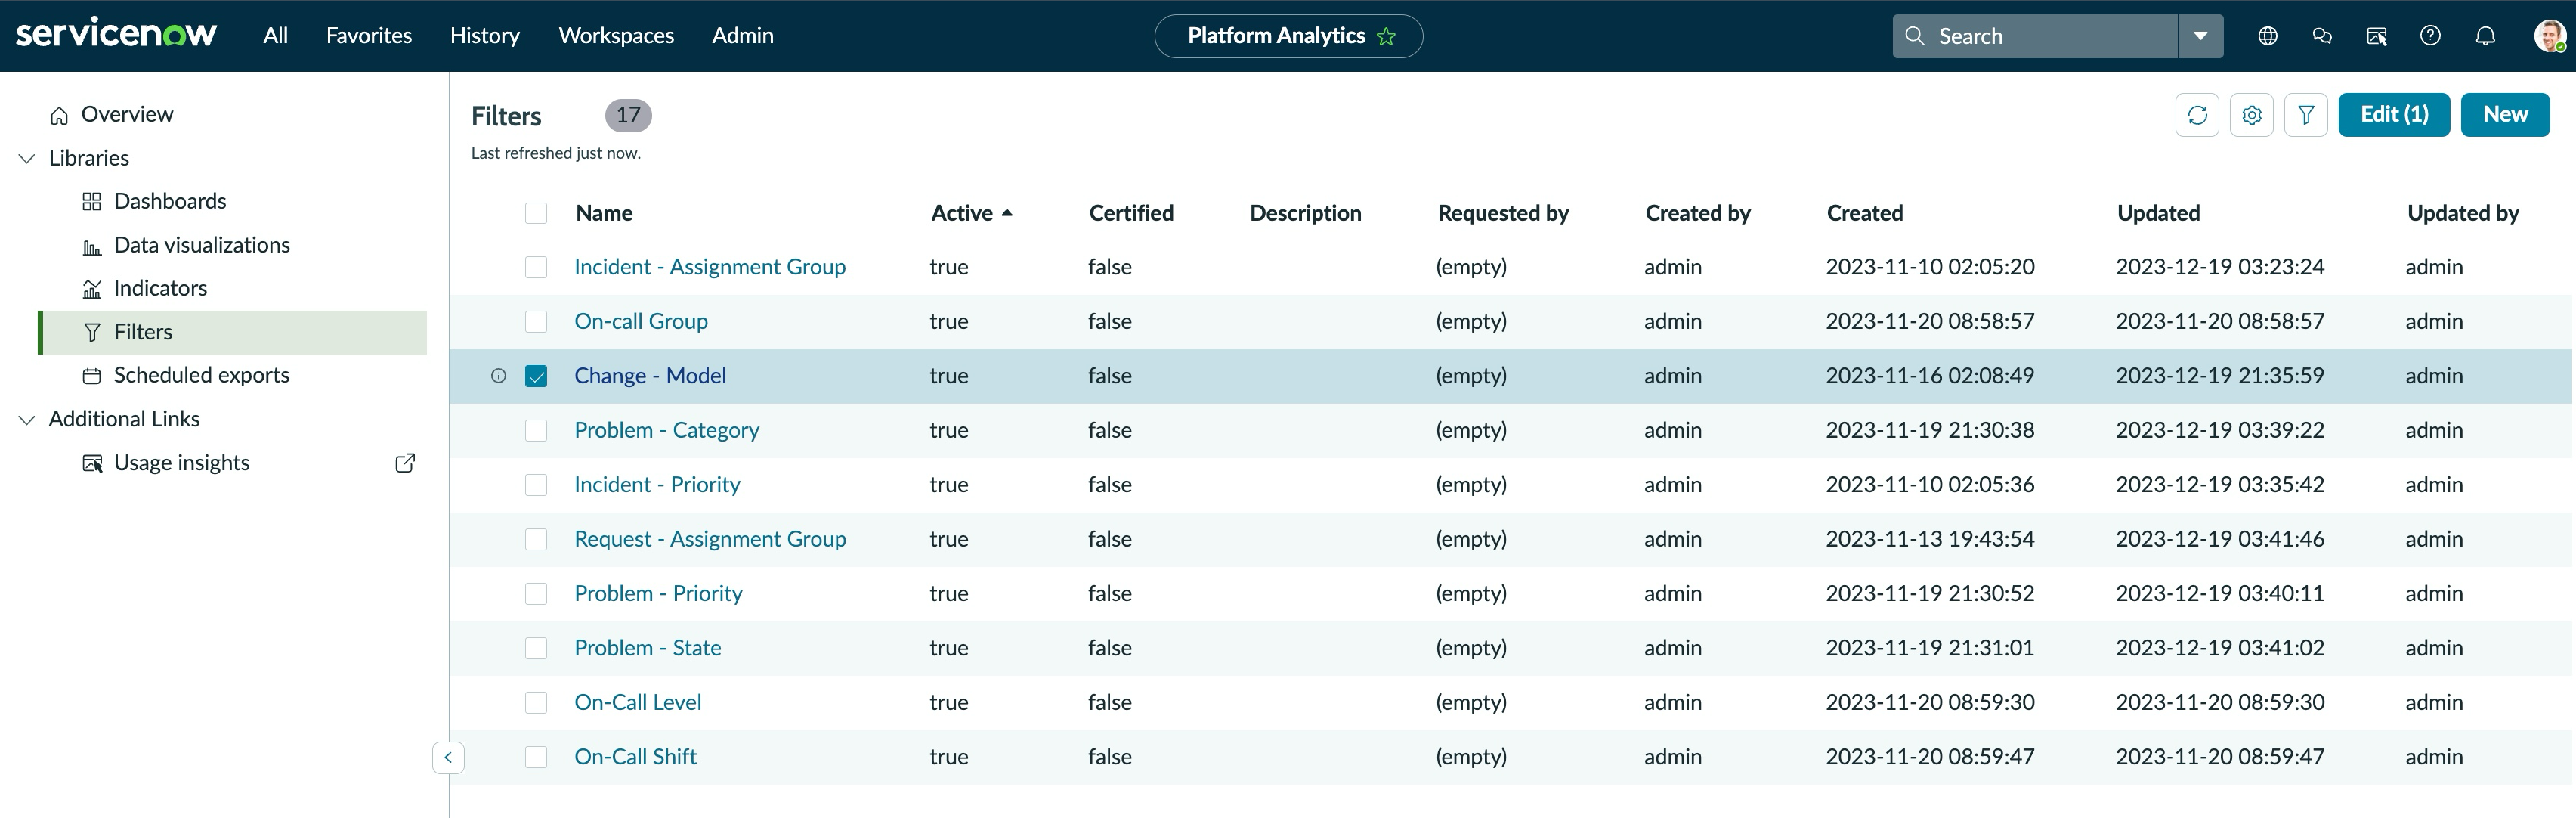This screenshot has height=818, width=2576.
Task: Open the On-call Group filter link
Action: click(x=641, y=321)
